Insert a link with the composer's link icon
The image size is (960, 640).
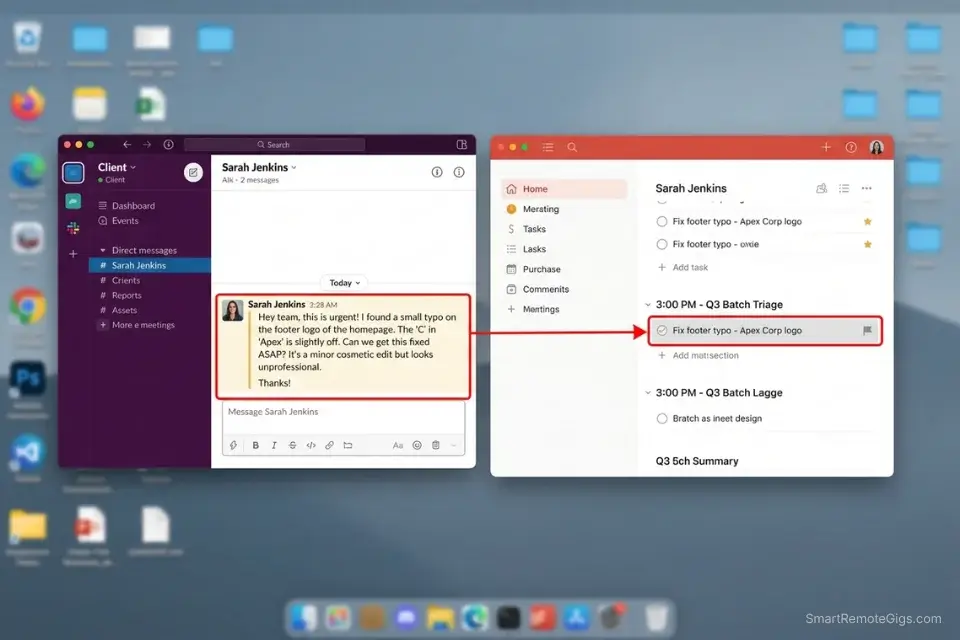[x=329, y=445]
